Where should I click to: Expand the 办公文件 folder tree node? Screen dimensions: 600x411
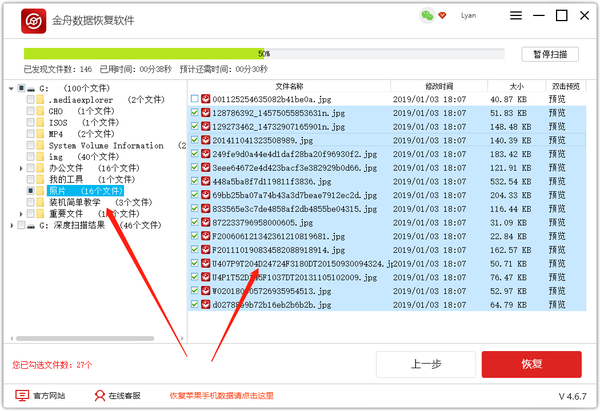(20, 168)
